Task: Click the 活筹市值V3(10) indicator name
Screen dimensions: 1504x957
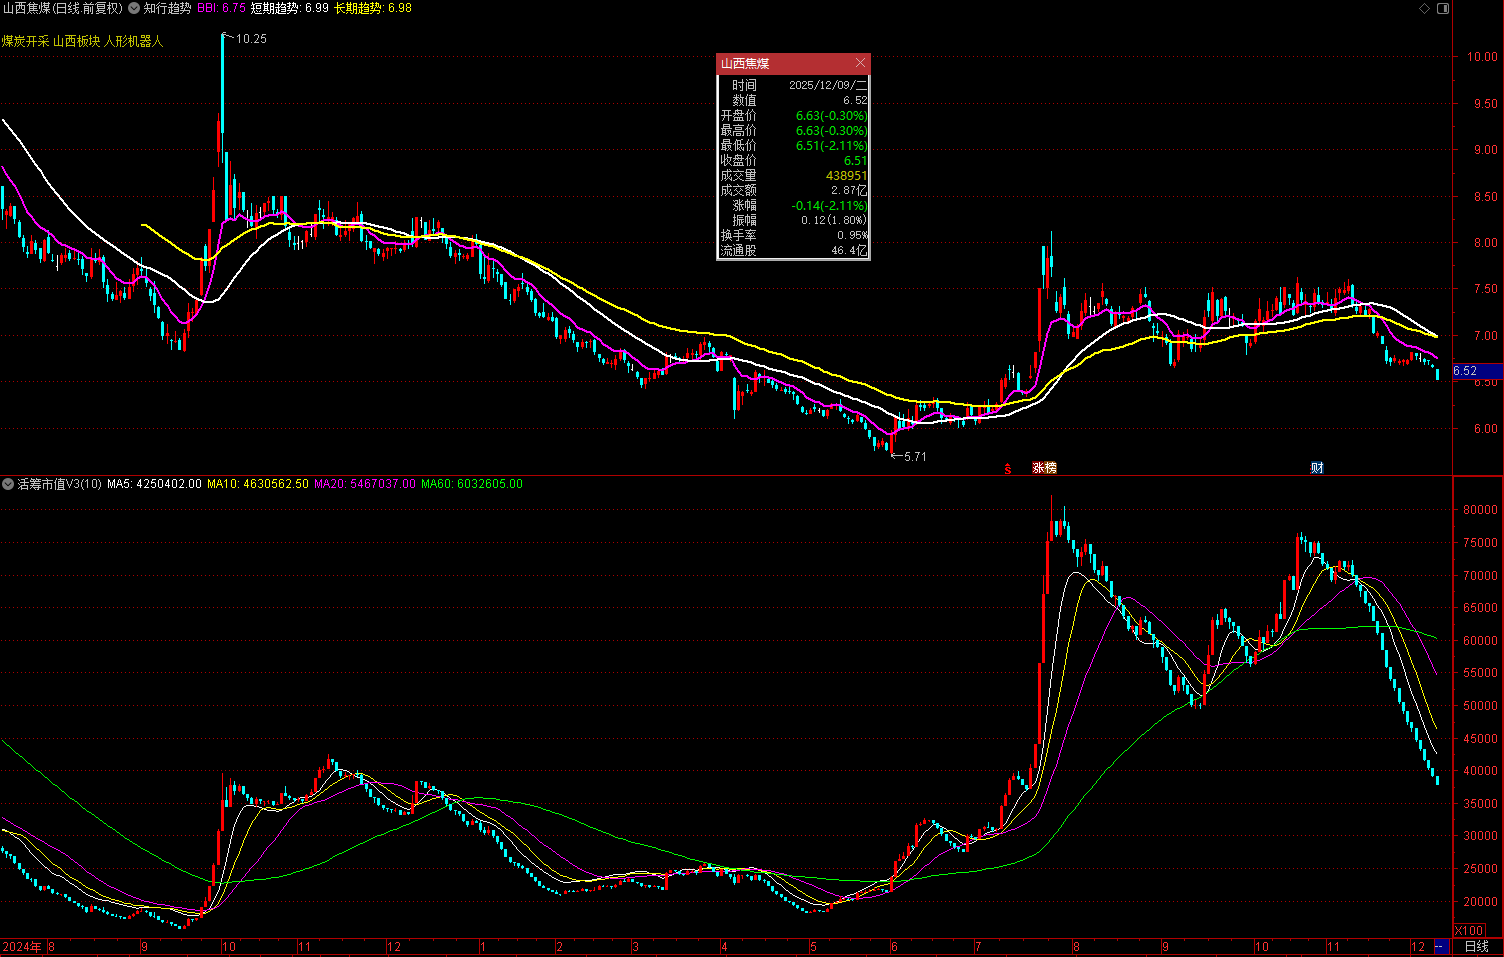Action: click(59, 484)
